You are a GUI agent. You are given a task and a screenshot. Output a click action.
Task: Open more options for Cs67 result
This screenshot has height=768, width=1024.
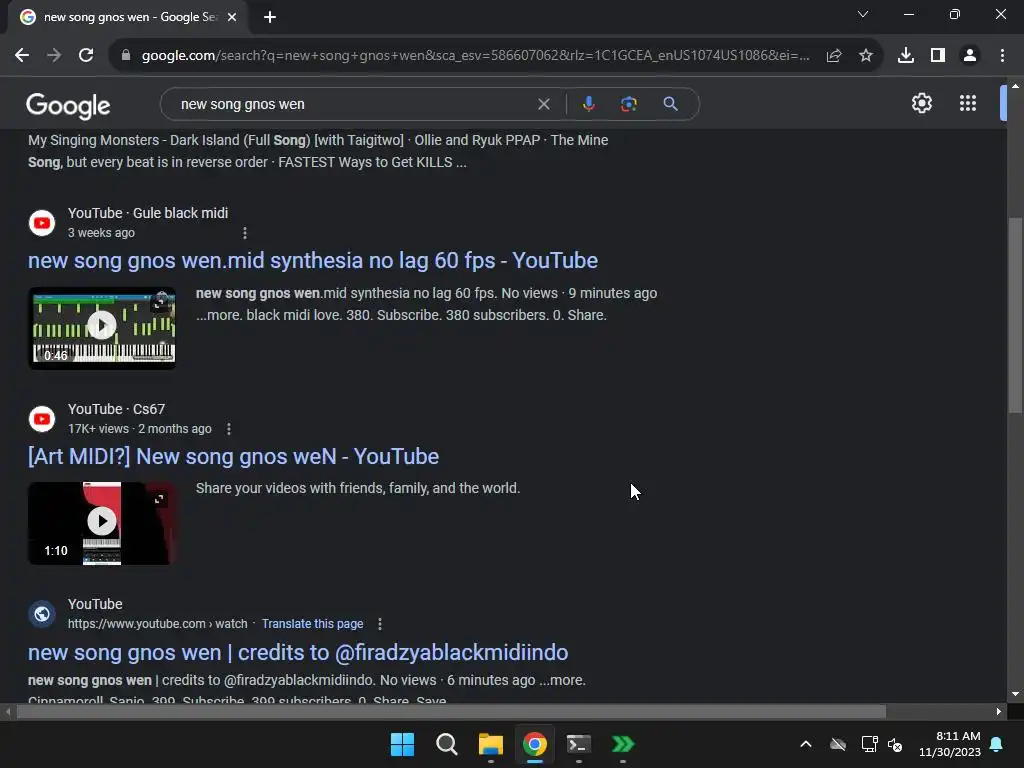(229, 429)
